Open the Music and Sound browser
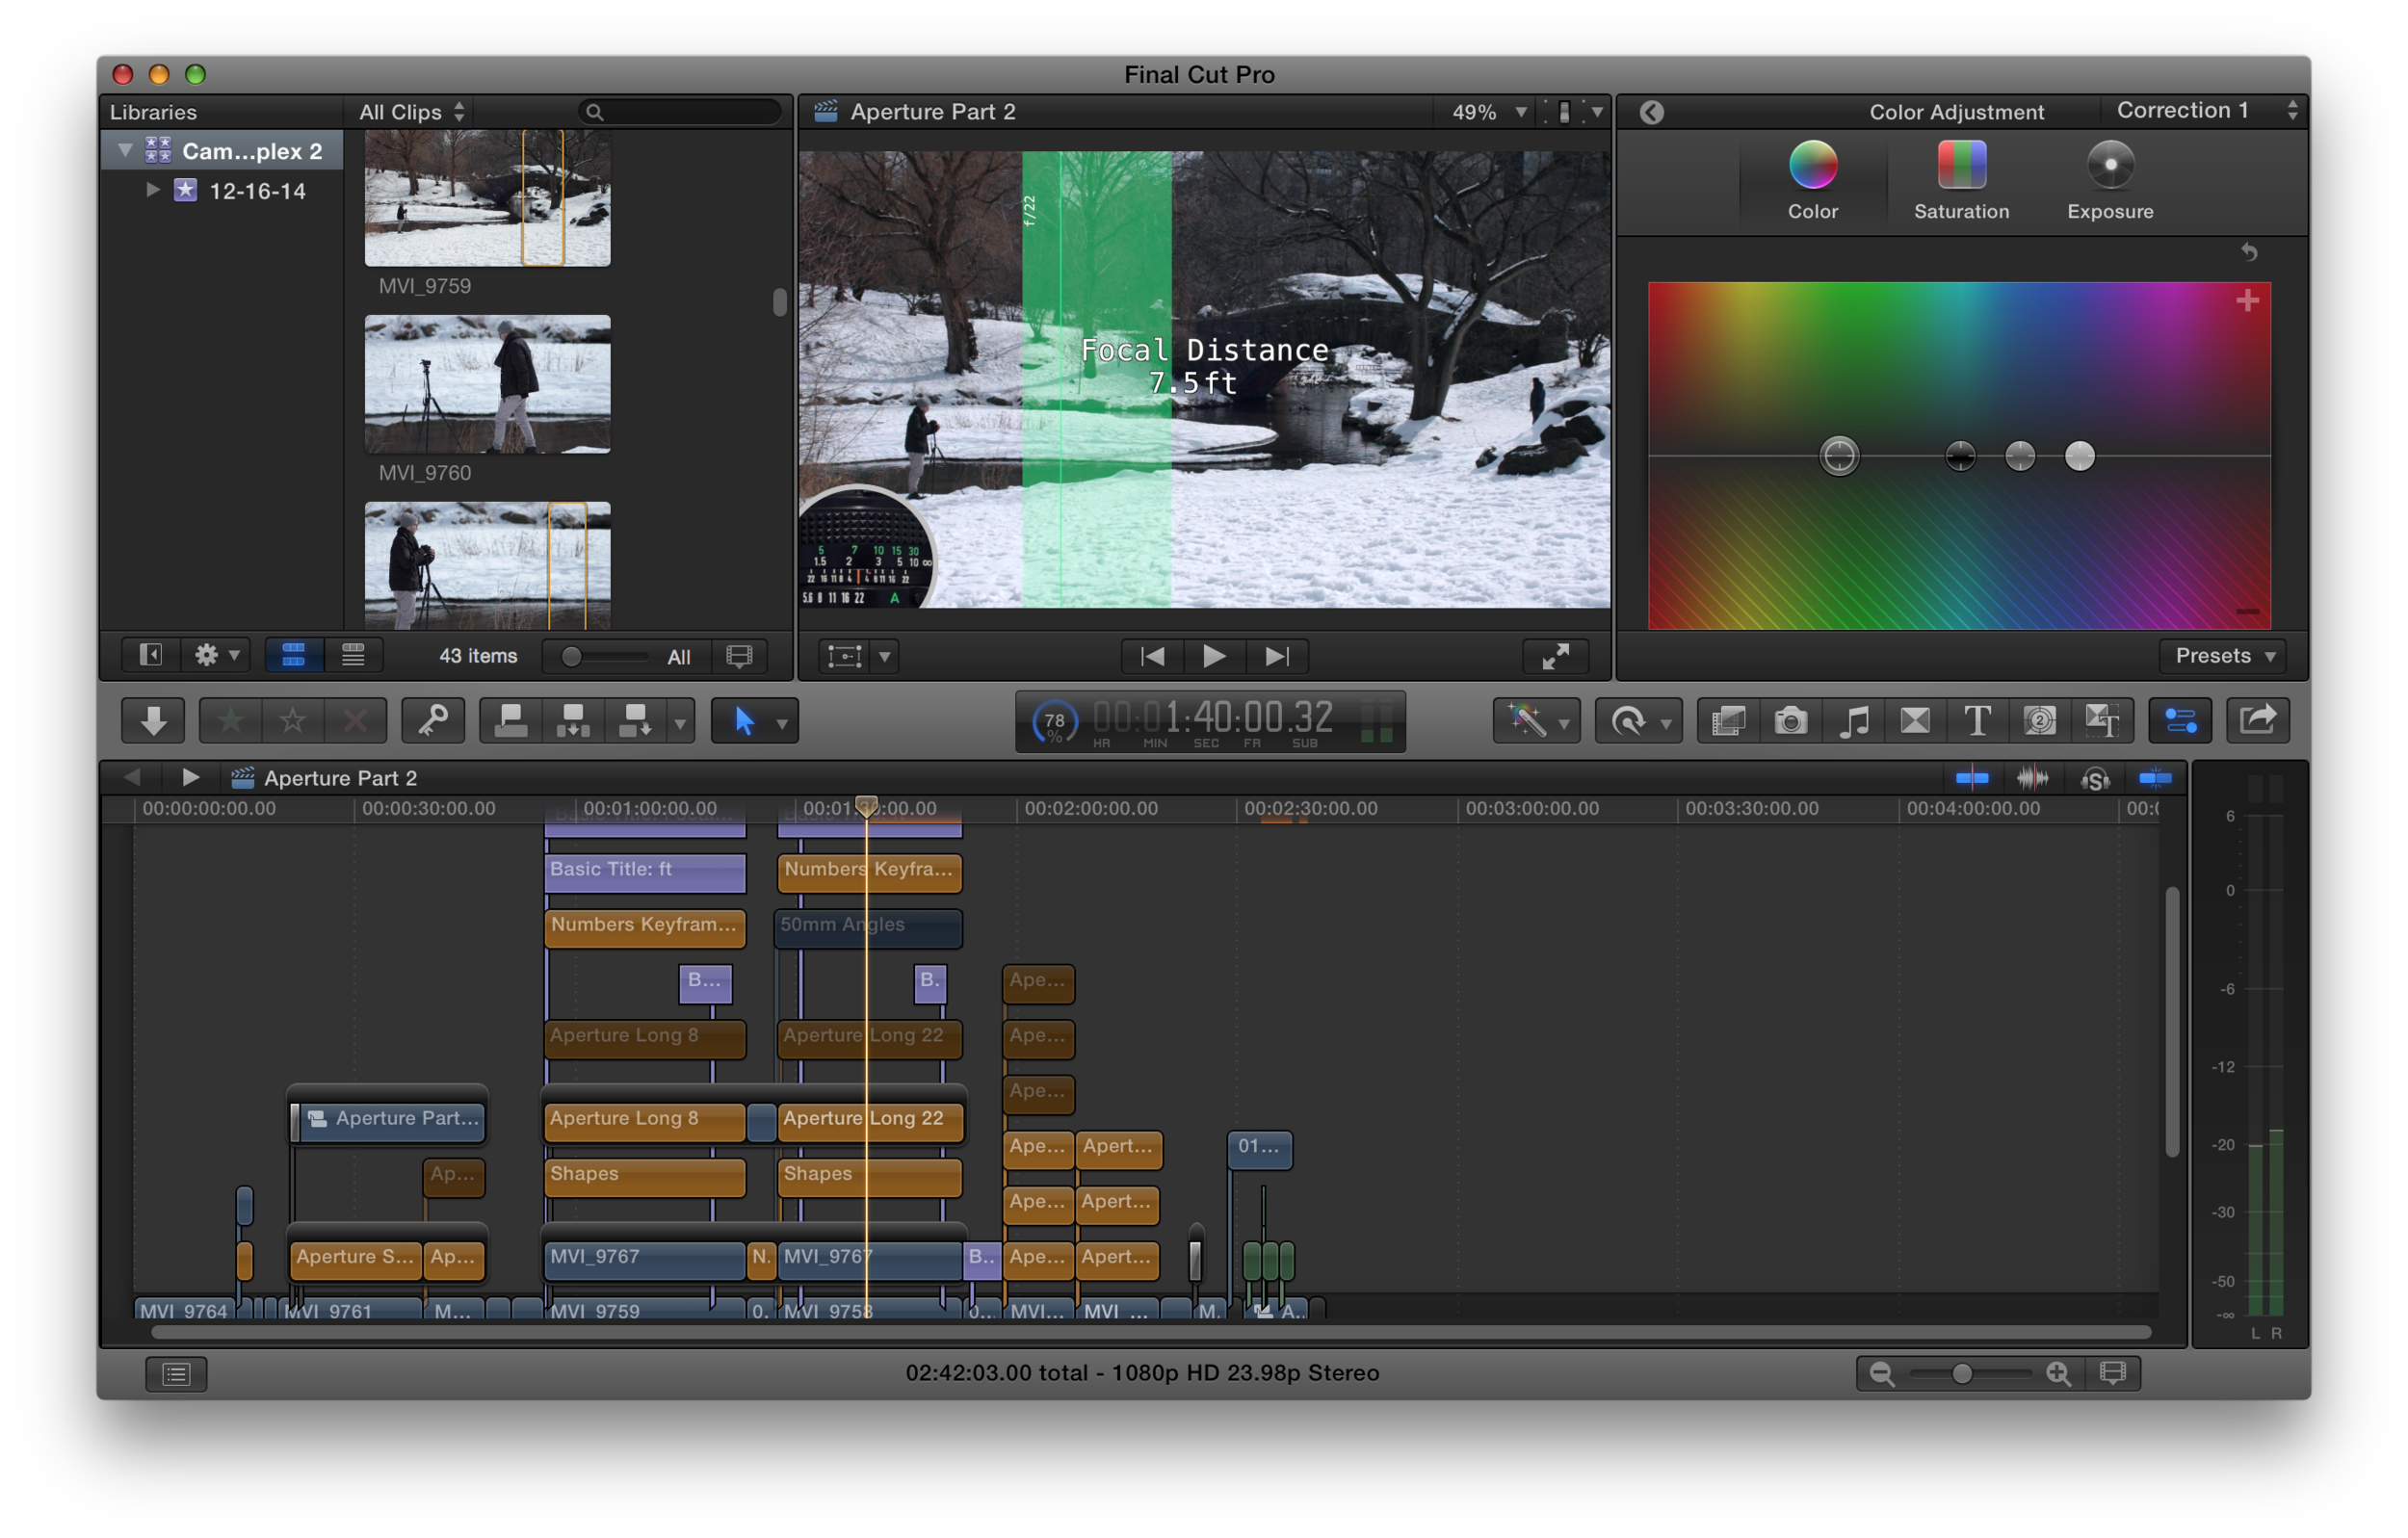The image size is (2408, 1538). pyautogui.click(x=1853, y=720)
